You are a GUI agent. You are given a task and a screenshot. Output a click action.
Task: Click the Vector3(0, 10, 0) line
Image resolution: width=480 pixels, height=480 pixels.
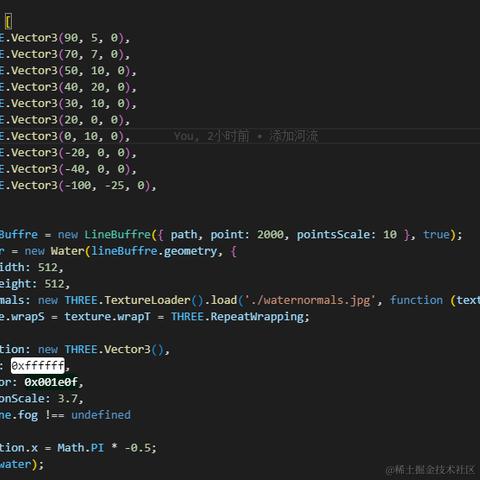click(65, 136)
